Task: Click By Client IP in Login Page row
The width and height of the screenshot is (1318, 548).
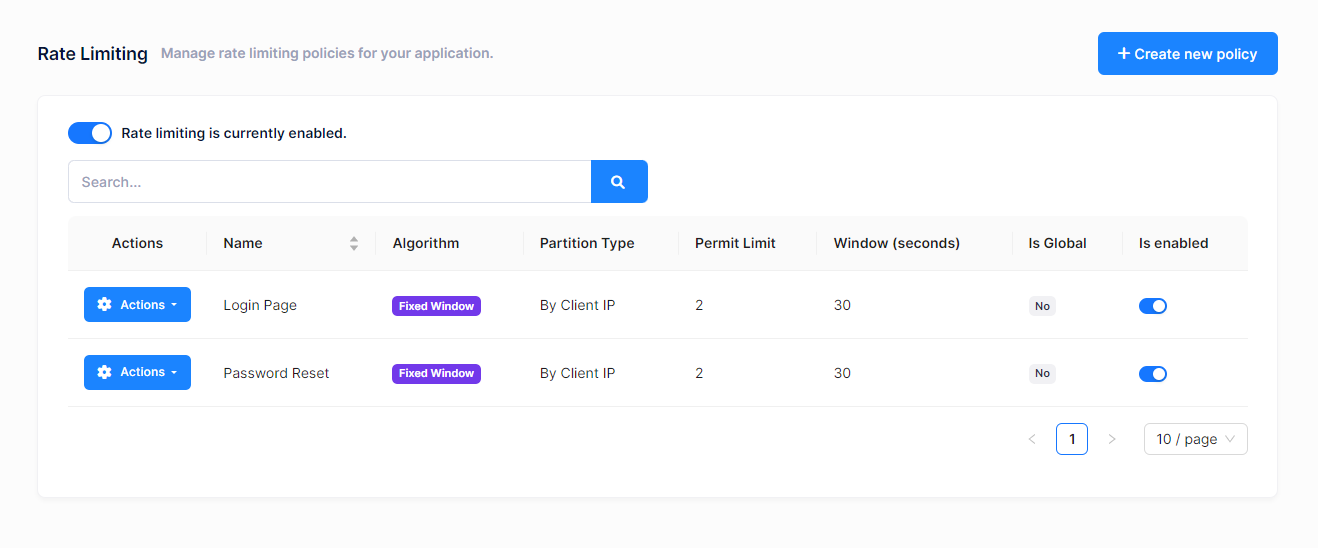Action: pos(577,305)
